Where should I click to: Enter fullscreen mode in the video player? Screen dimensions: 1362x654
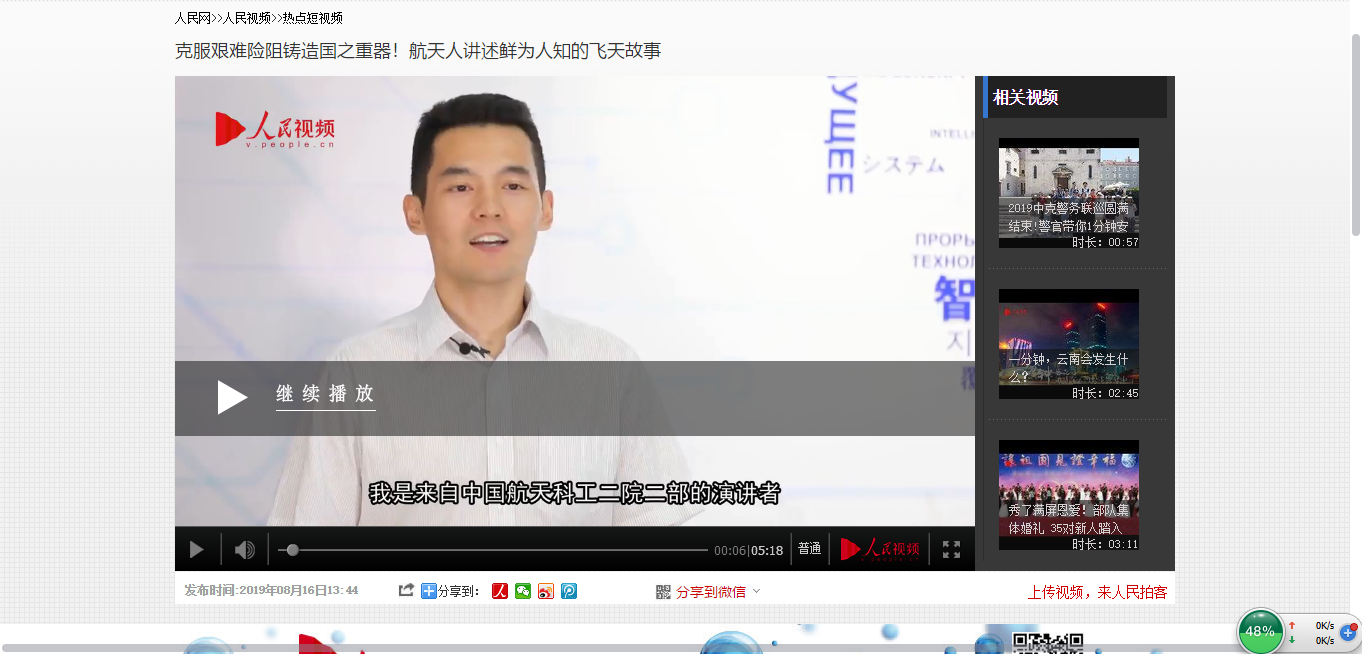point(951,550)
